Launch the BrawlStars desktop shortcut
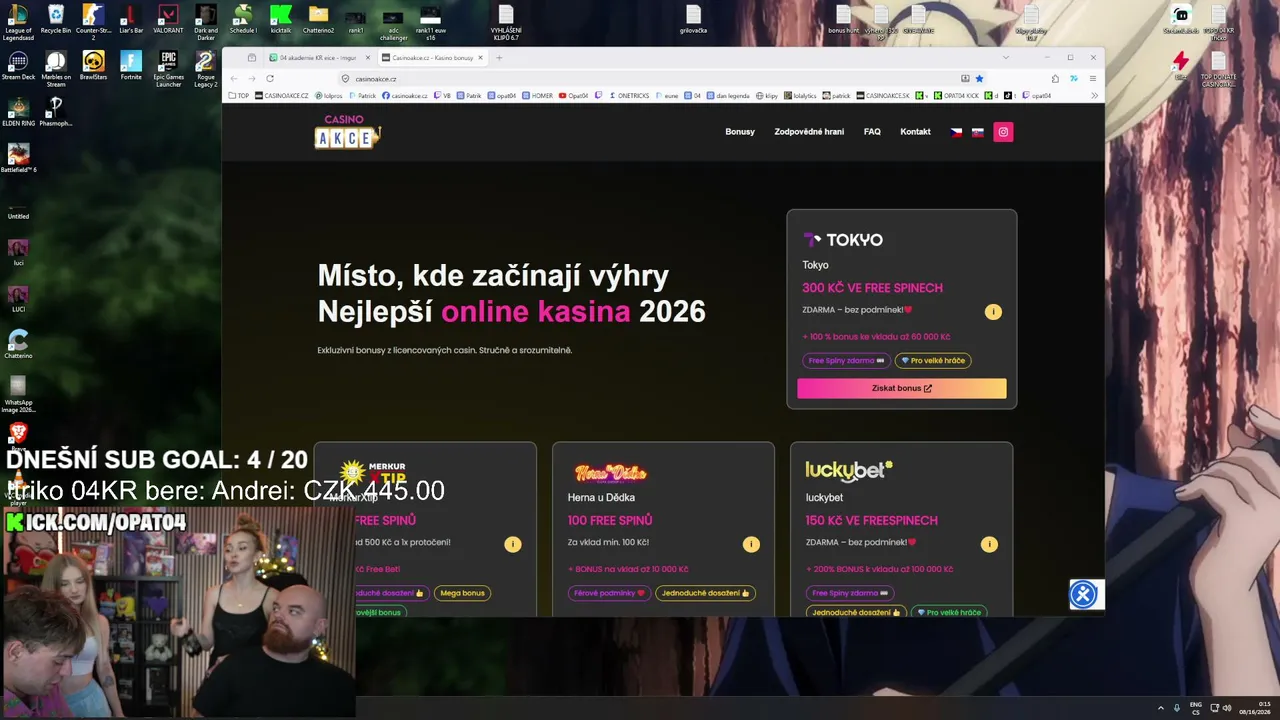 click(x=93, y=66)
